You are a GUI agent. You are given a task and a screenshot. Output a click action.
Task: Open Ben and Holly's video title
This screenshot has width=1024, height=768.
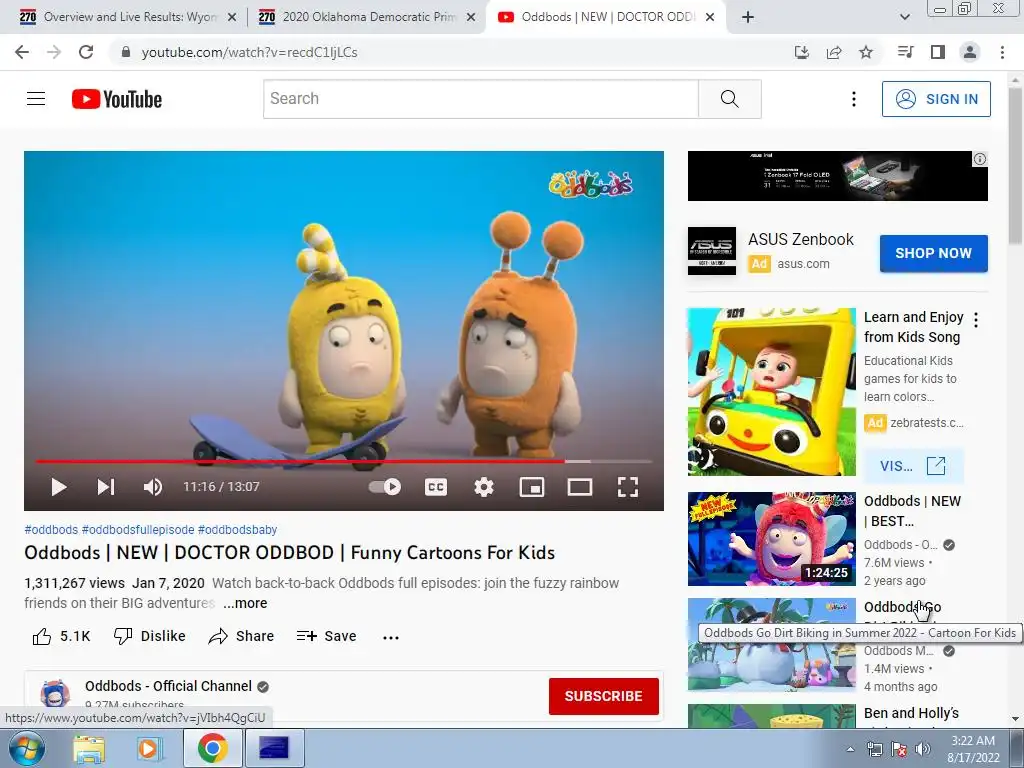[x=911, y=713]
